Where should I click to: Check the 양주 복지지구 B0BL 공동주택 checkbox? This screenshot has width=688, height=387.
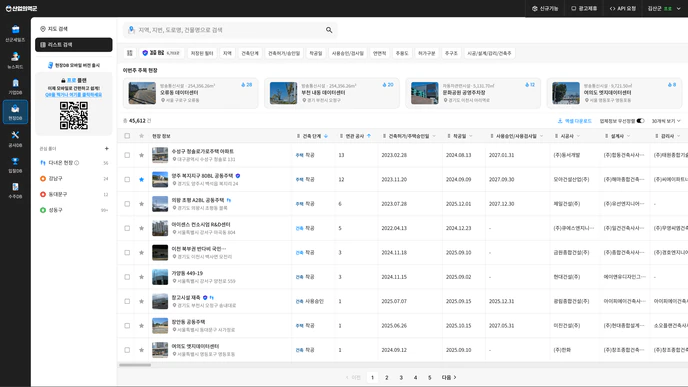pos(127,179)
